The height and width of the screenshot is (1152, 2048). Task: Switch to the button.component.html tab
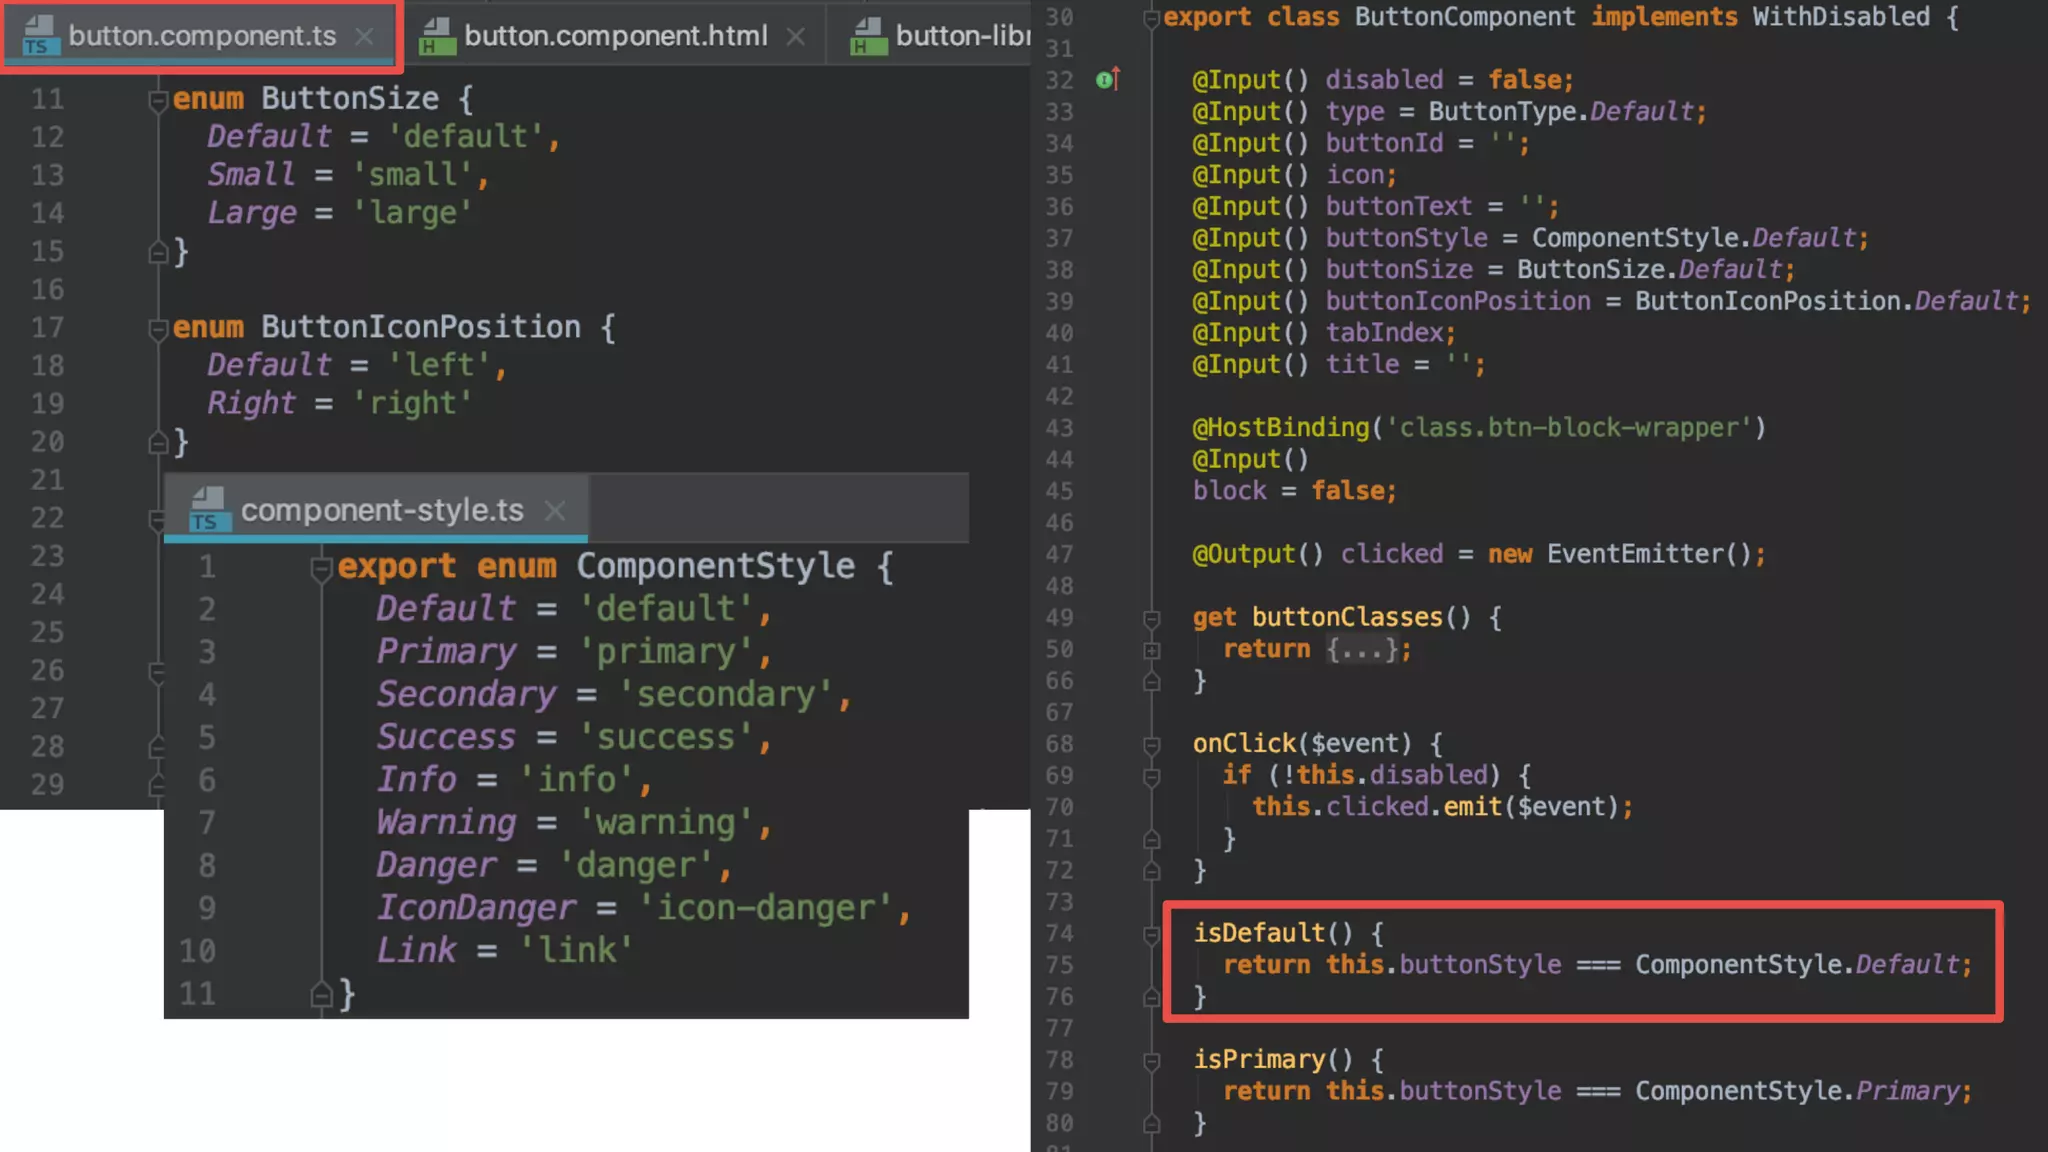coord(615,36)
